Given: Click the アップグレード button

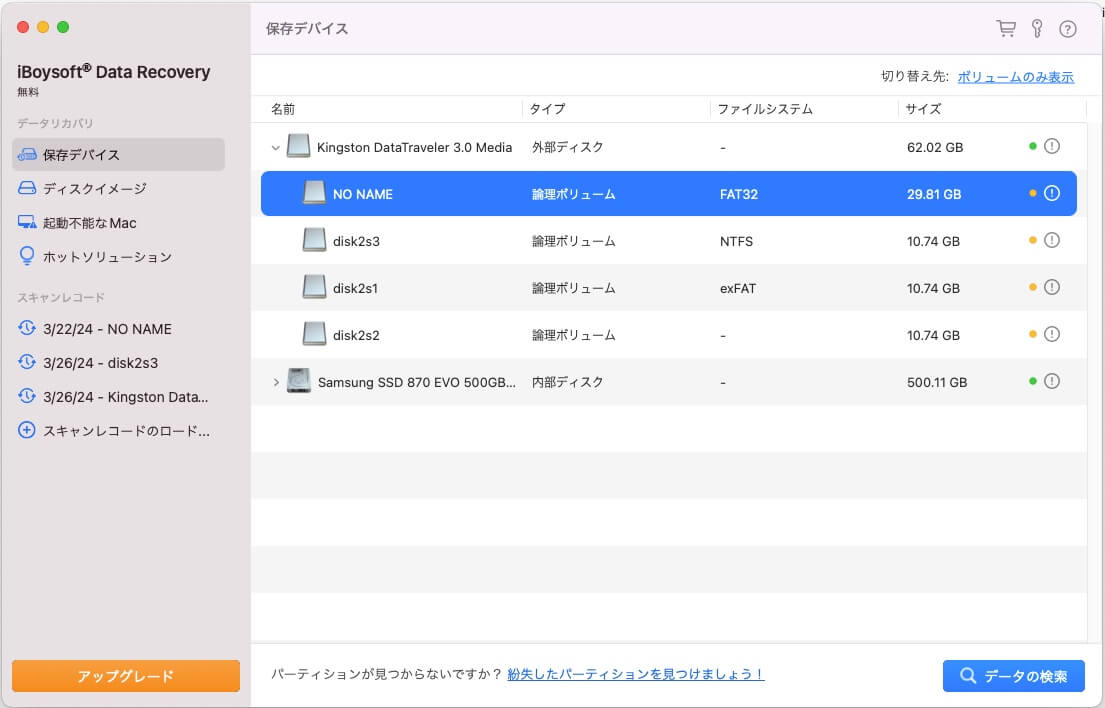Looking at the screenshot, I should [x=125, y=676].
